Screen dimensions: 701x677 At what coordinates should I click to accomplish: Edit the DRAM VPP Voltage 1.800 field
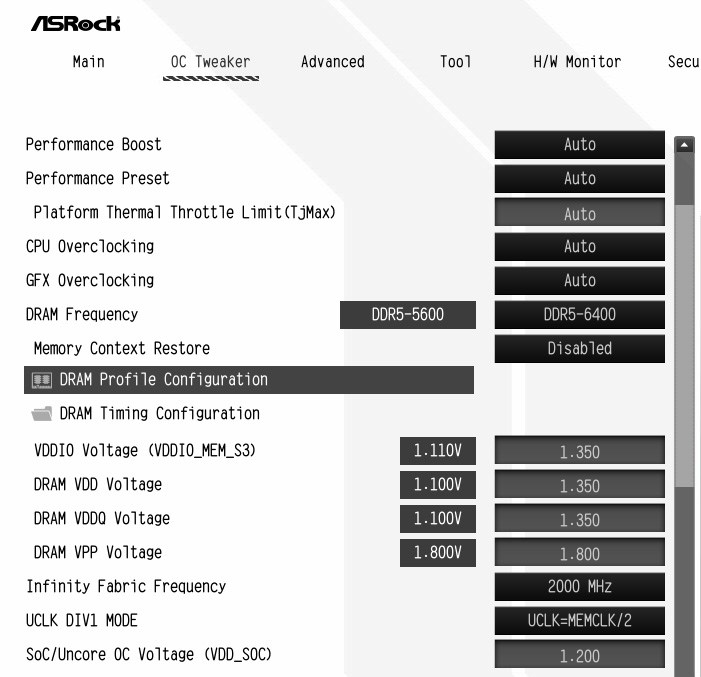pos(579,553)
